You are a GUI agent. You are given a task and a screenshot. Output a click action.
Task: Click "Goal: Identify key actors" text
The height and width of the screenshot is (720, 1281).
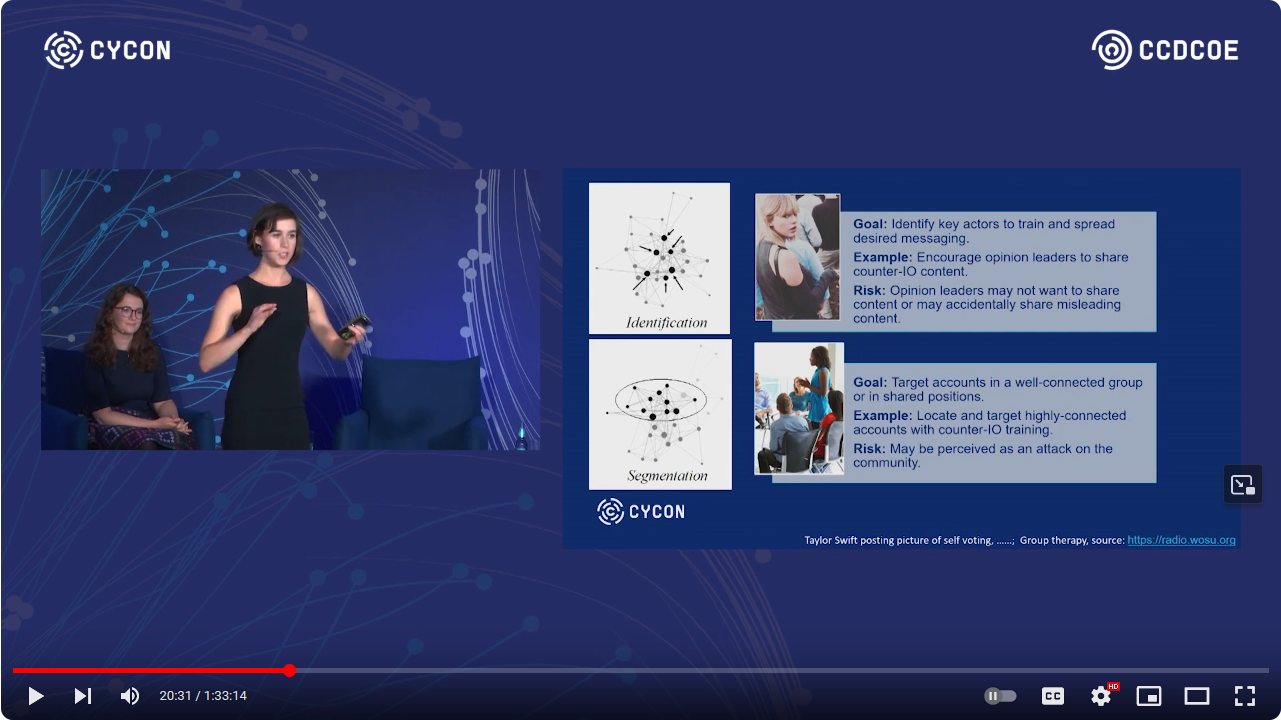(983, 231)
